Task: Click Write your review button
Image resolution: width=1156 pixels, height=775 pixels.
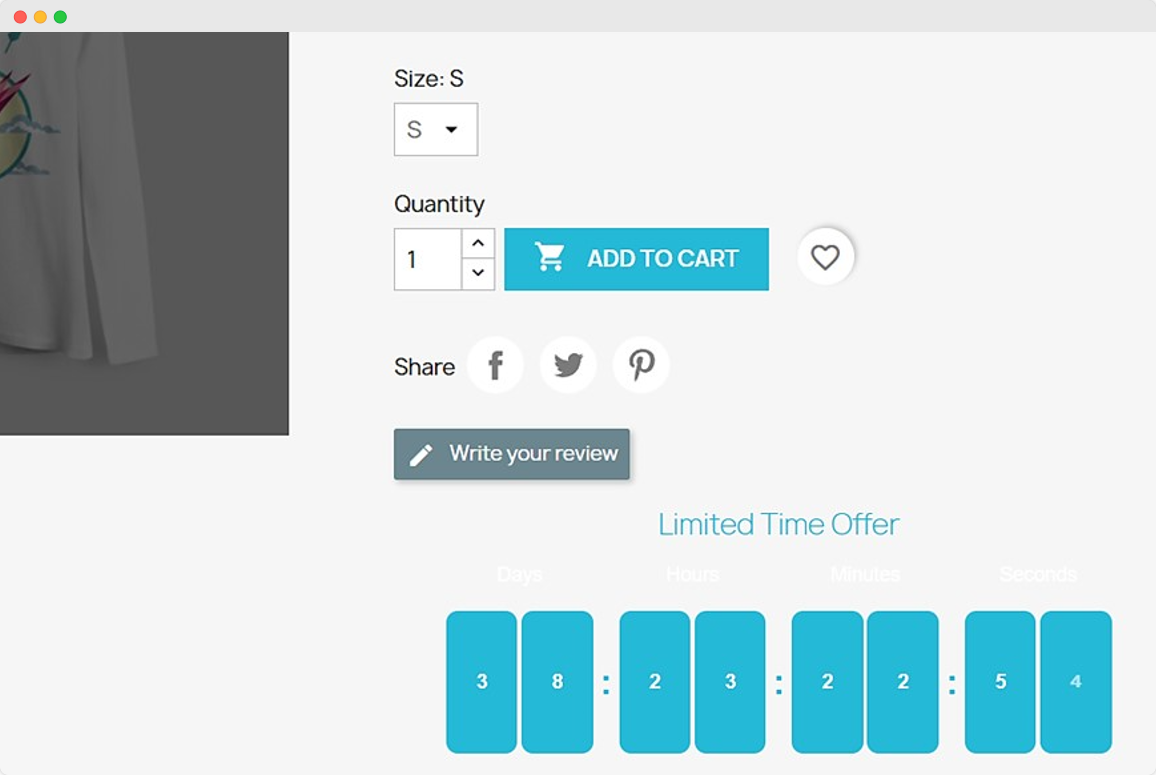Action: tap(511, 454)
